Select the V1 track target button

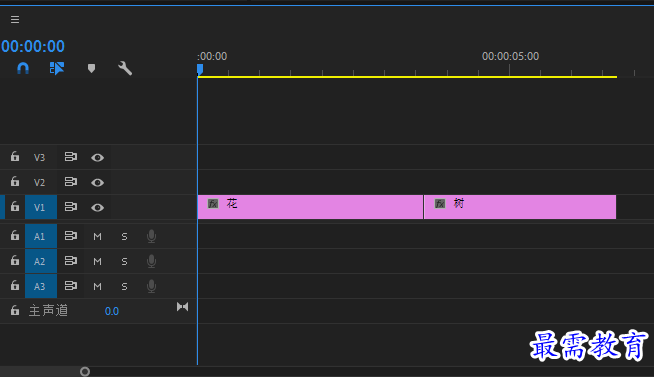(40, 207)
